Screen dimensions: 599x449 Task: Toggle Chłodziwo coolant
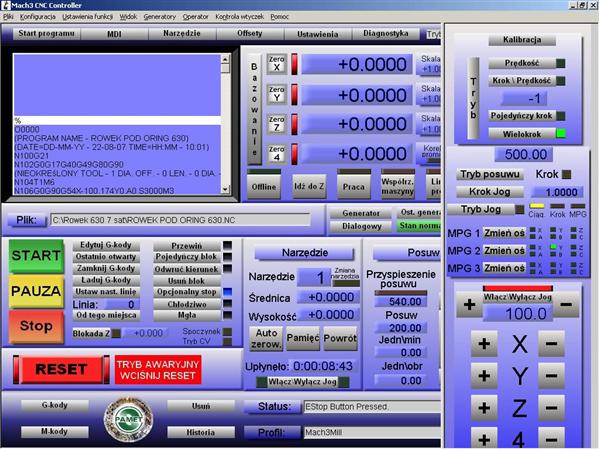(x=187, y=305)
